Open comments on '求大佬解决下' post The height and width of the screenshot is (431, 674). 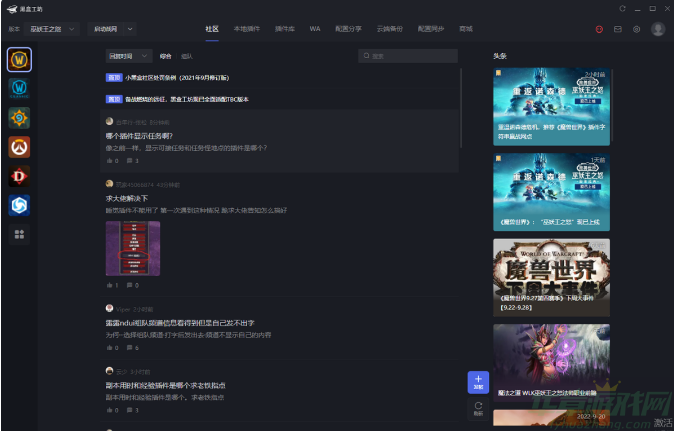coord(132,285)
